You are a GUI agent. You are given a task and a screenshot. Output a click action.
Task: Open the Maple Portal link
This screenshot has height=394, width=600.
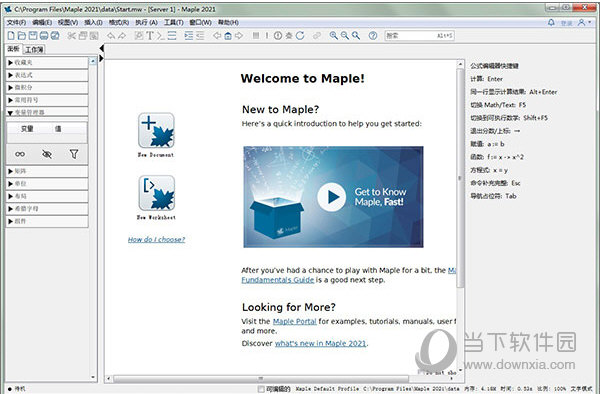(295, 321)
